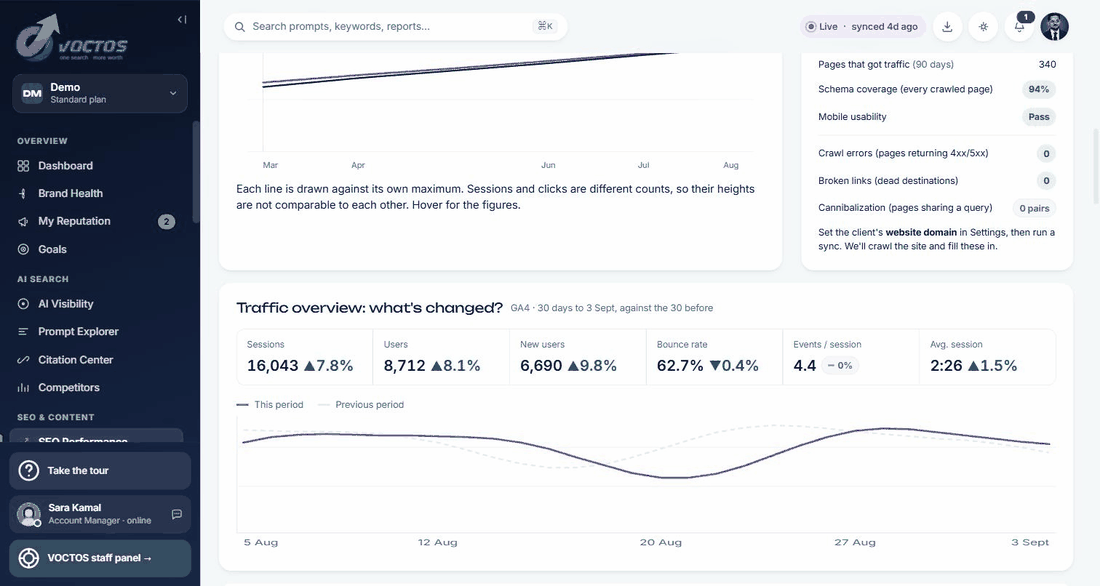Open the VOCTOS staff panel

click(100, 558)
